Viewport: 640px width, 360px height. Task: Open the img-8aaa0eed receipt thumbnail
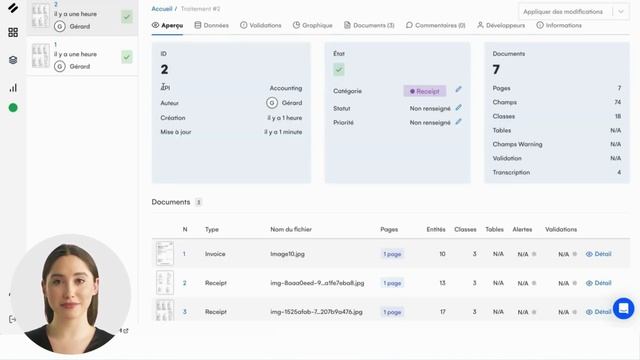[165, 282]
